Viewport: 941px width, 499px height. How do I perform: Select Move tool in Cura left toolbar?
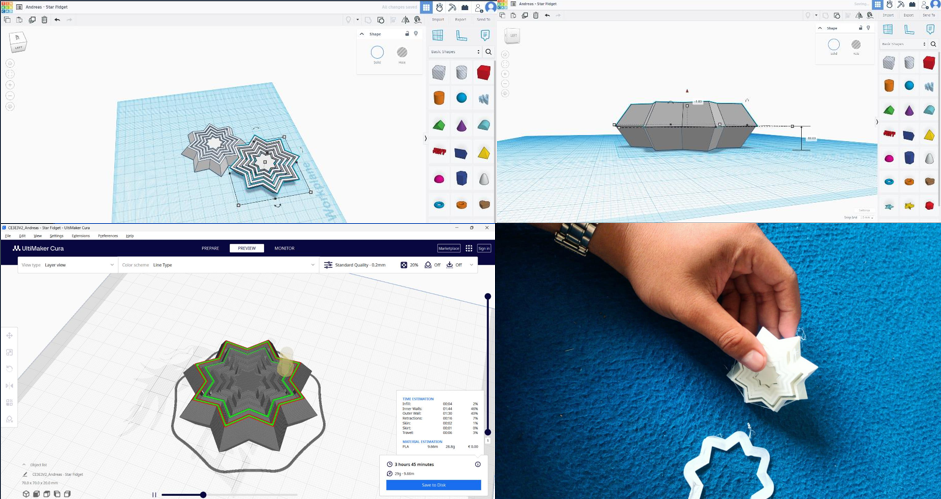click(x=9, y=336)
